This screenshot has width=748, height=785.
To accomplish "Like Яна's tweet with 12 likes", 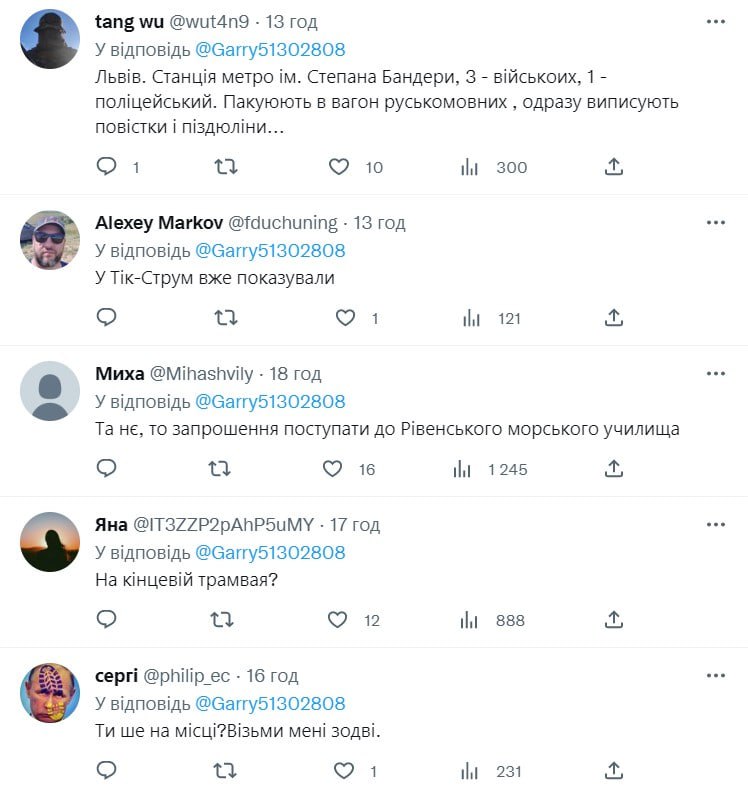I will [x=339, y=620].
